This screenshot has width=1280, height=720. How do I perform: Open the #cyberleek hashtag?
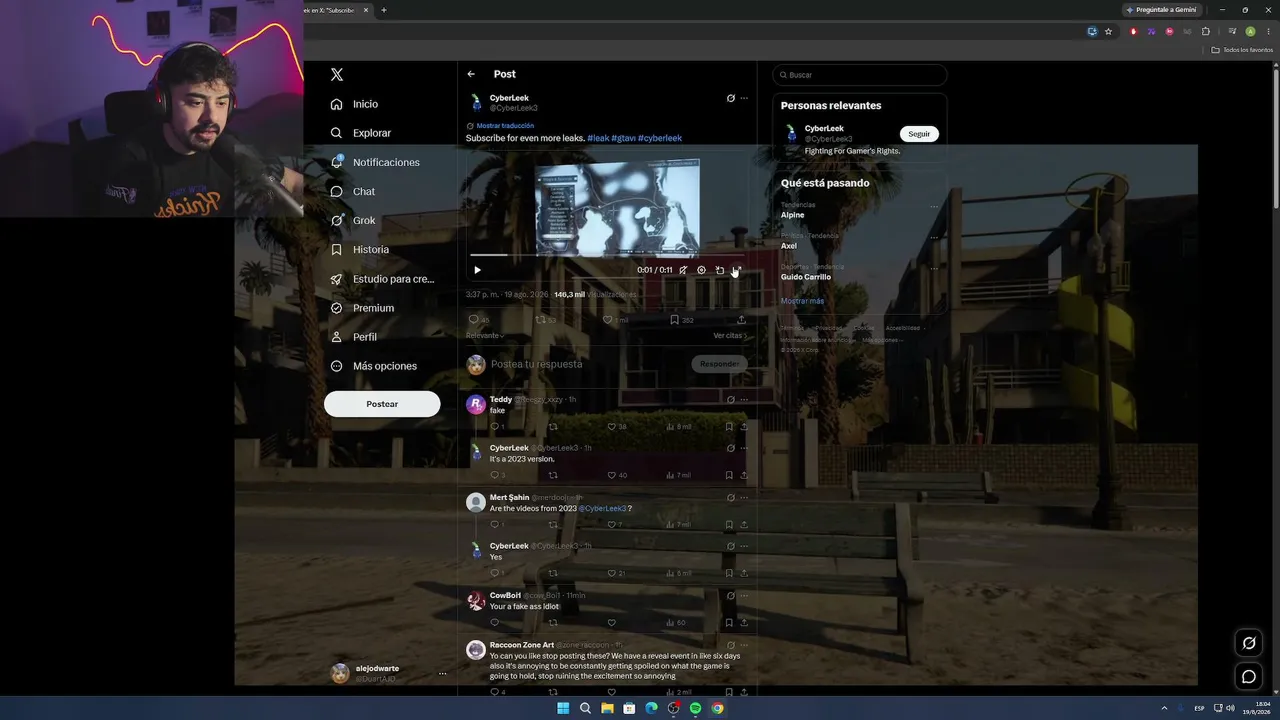pyautogui.click(x=660, y=138)
